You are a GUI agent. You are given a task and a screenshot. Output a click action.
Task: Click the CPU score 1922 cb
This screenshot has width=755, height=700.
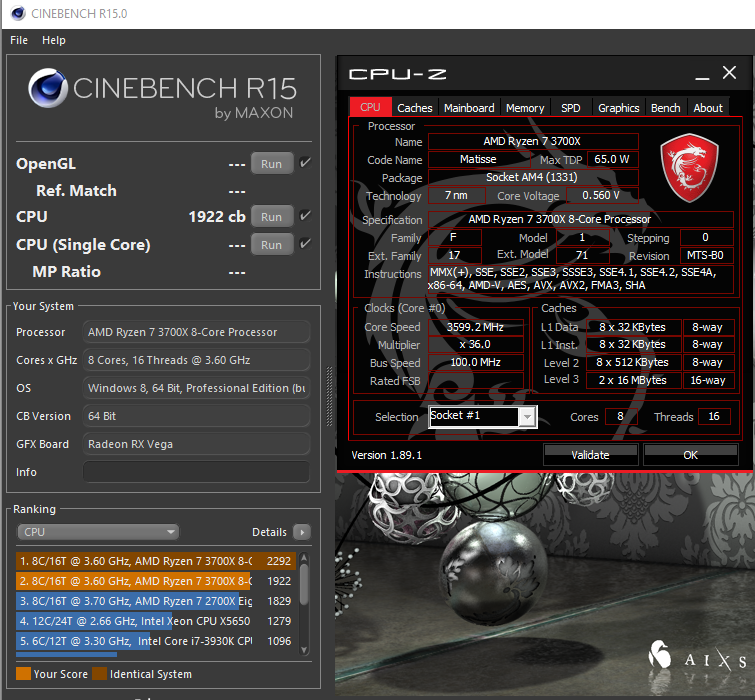coord(217,217)
